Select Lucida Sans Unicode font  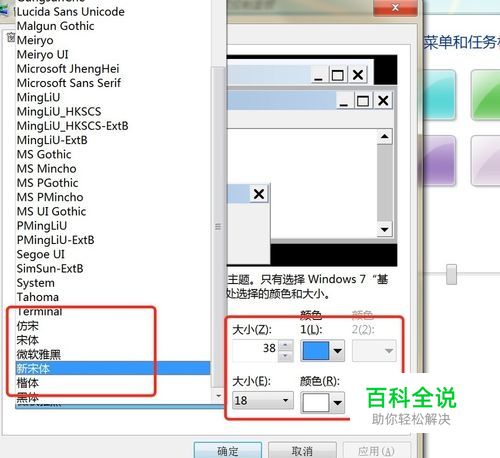[x=71, y=12]
